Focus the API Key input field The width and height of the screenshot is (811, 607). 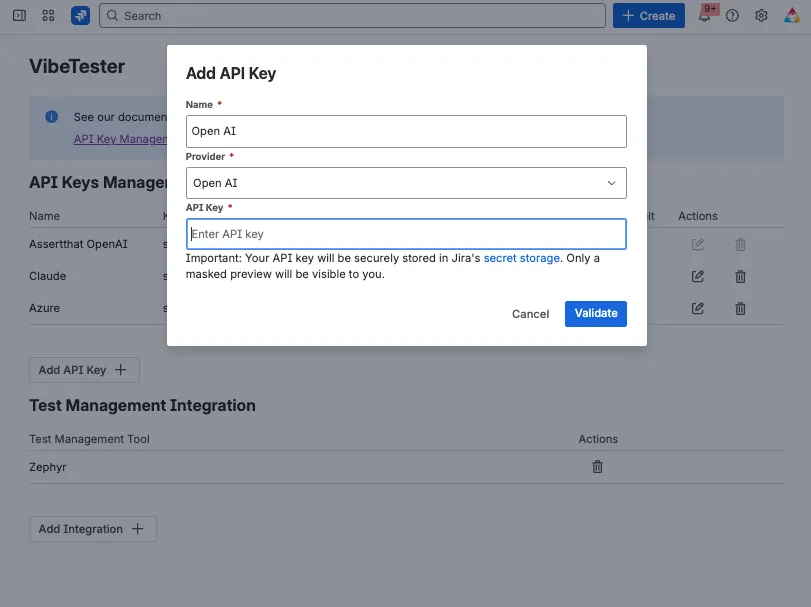(406, 234)
